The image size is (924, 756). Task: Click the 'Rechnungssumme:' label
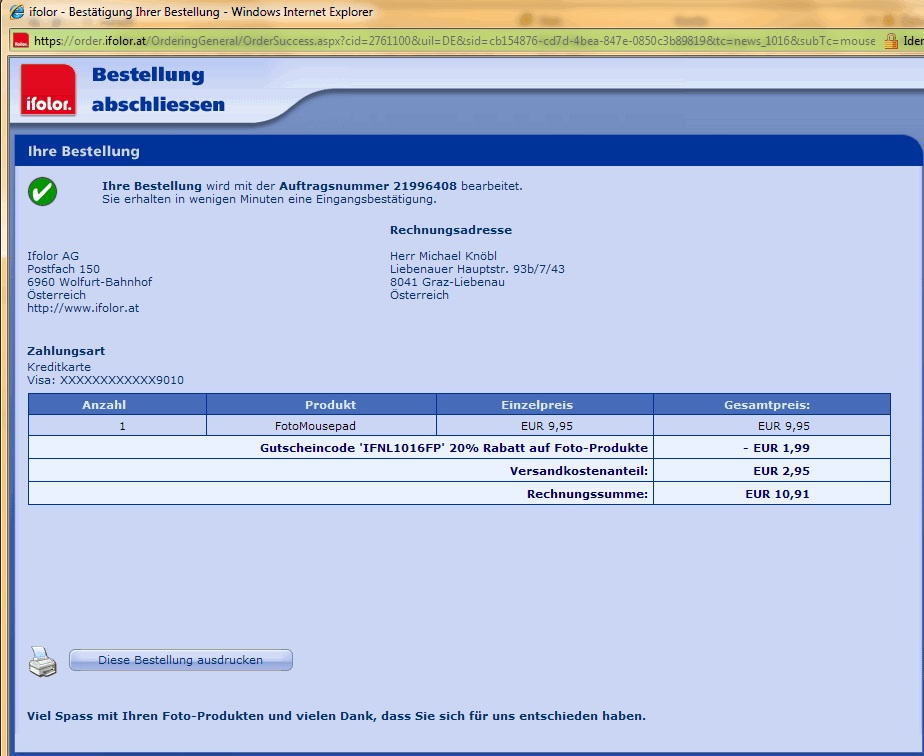pyautogui.click(x=588, y=494)
